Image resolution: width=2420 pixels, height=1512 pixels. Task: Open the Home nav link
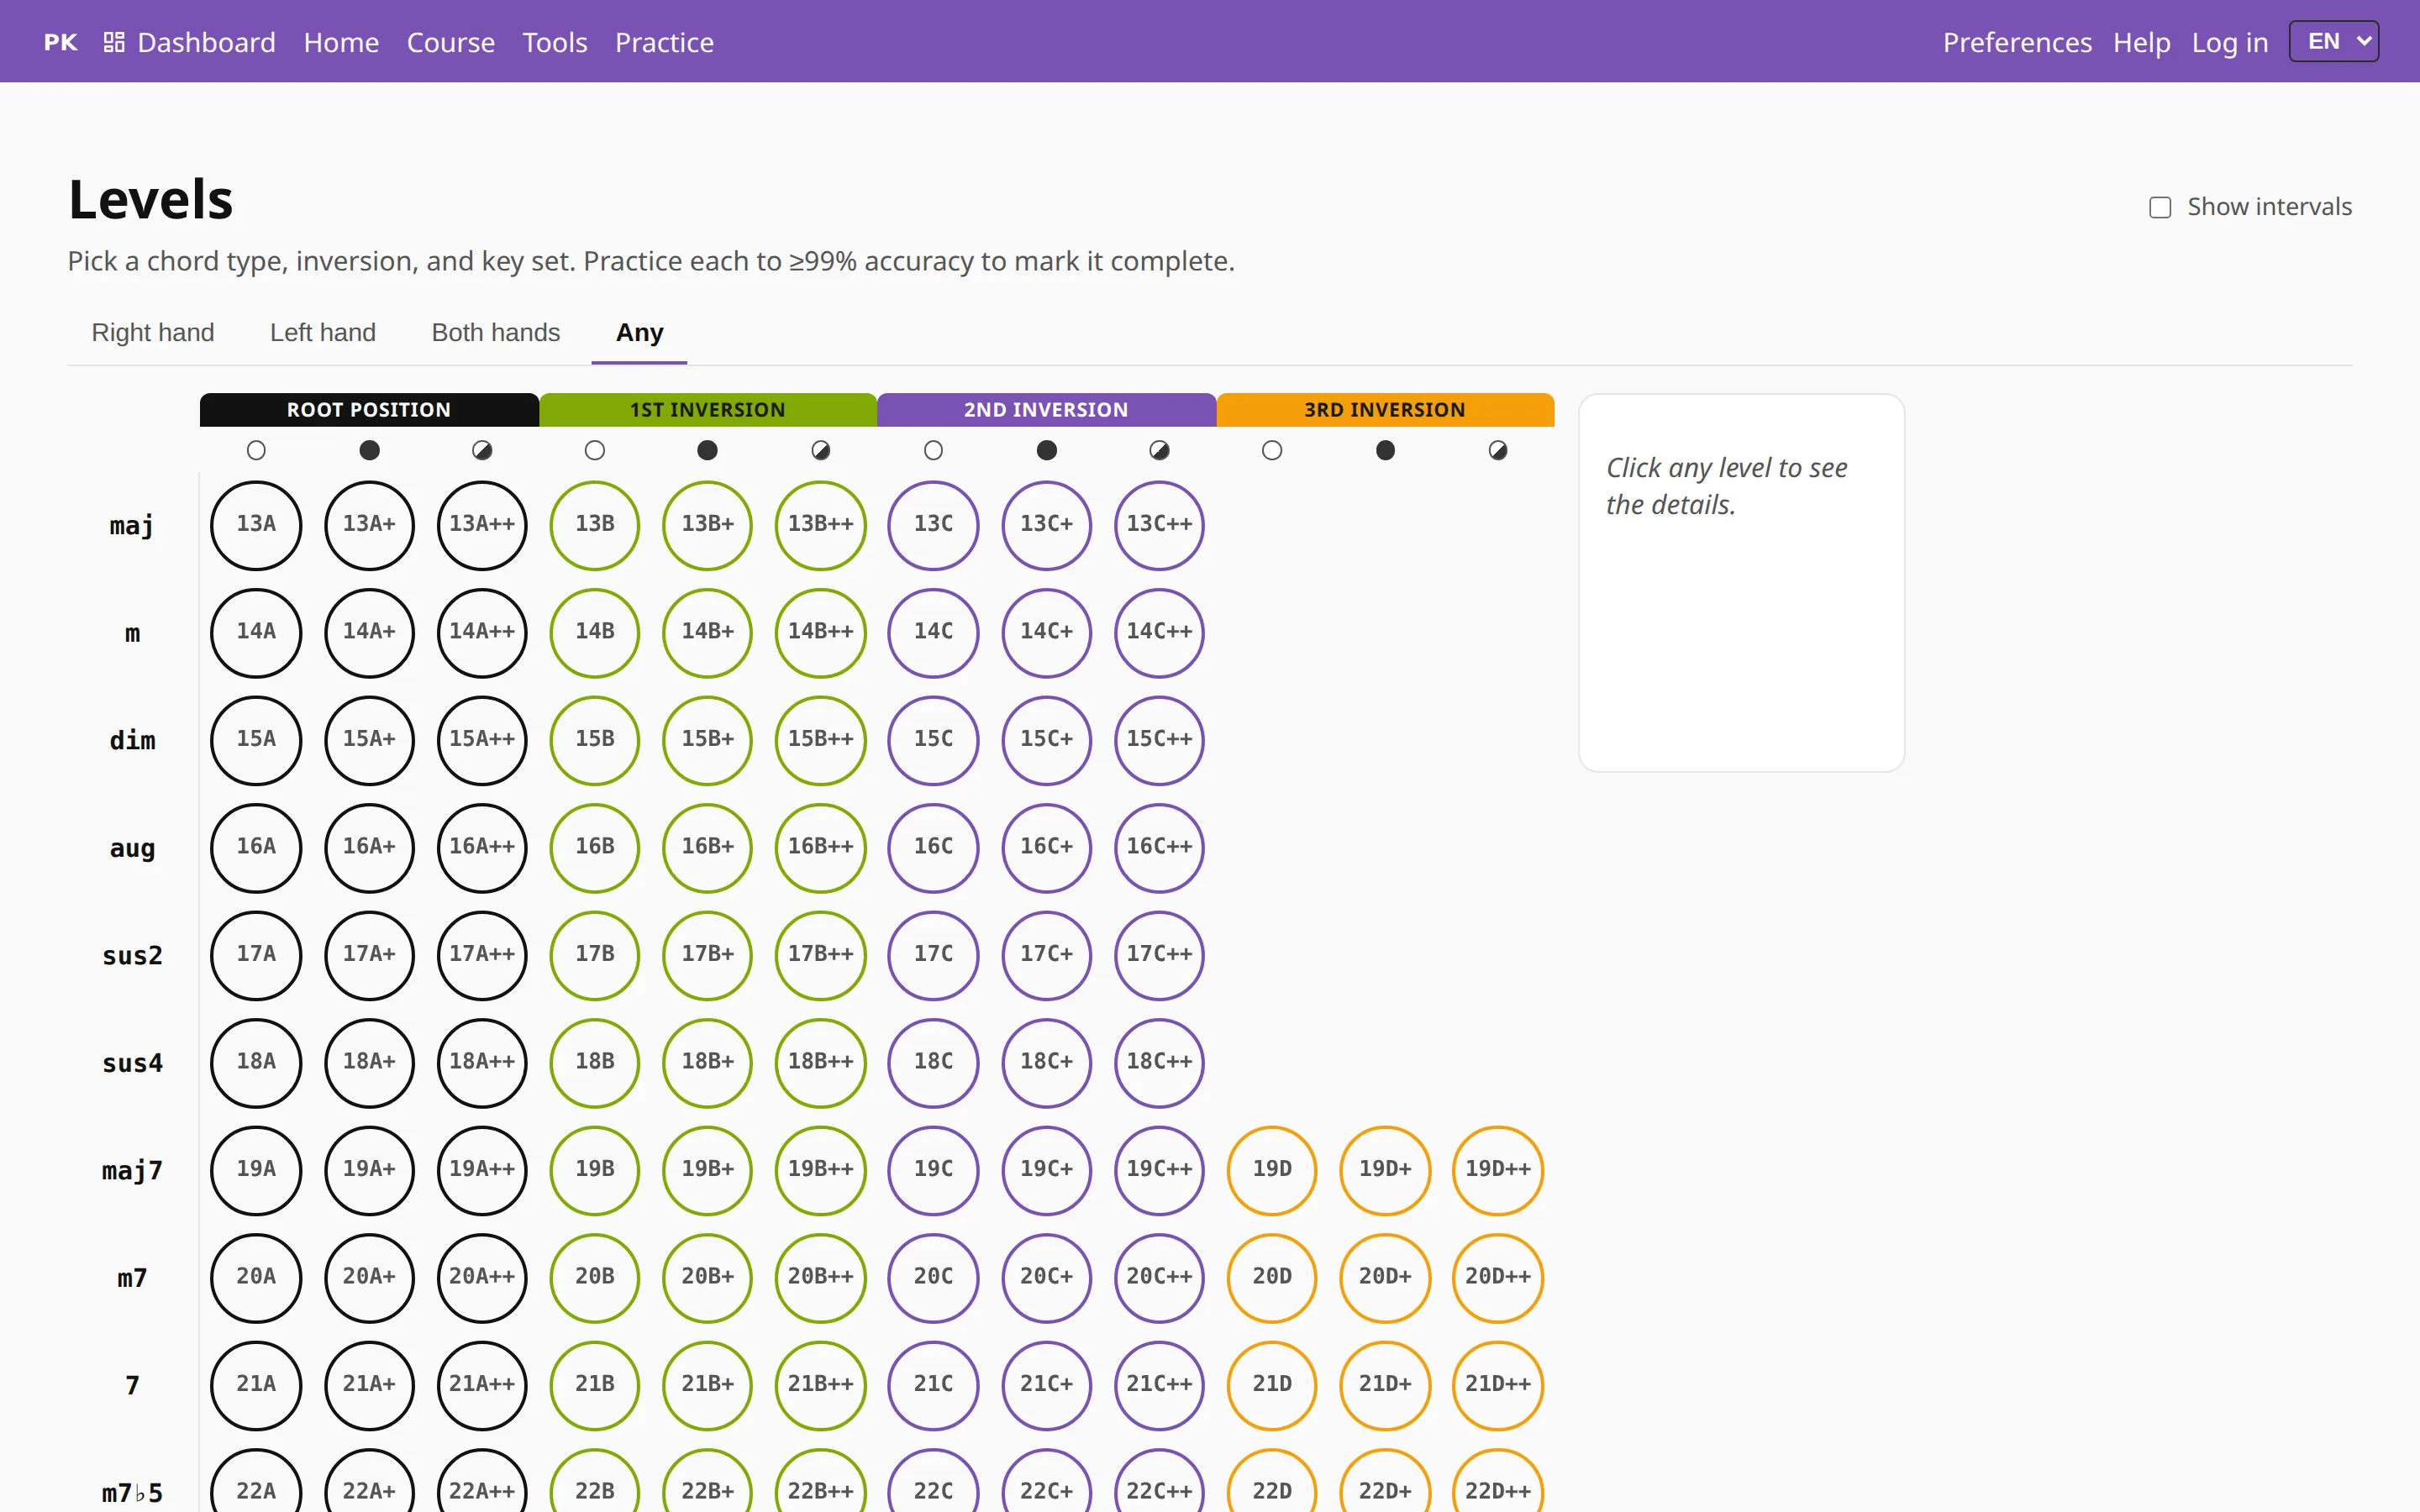(x=341, y=42)
